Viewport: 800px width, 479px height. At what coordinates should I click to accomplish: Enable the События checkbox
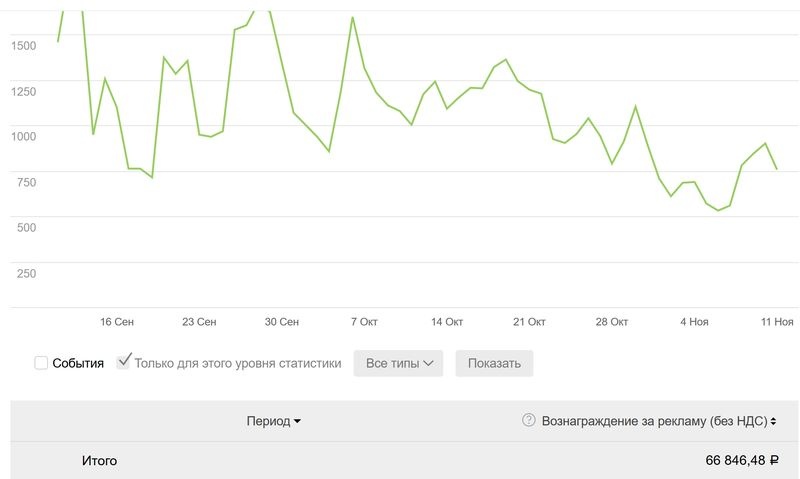click(41, 363)
